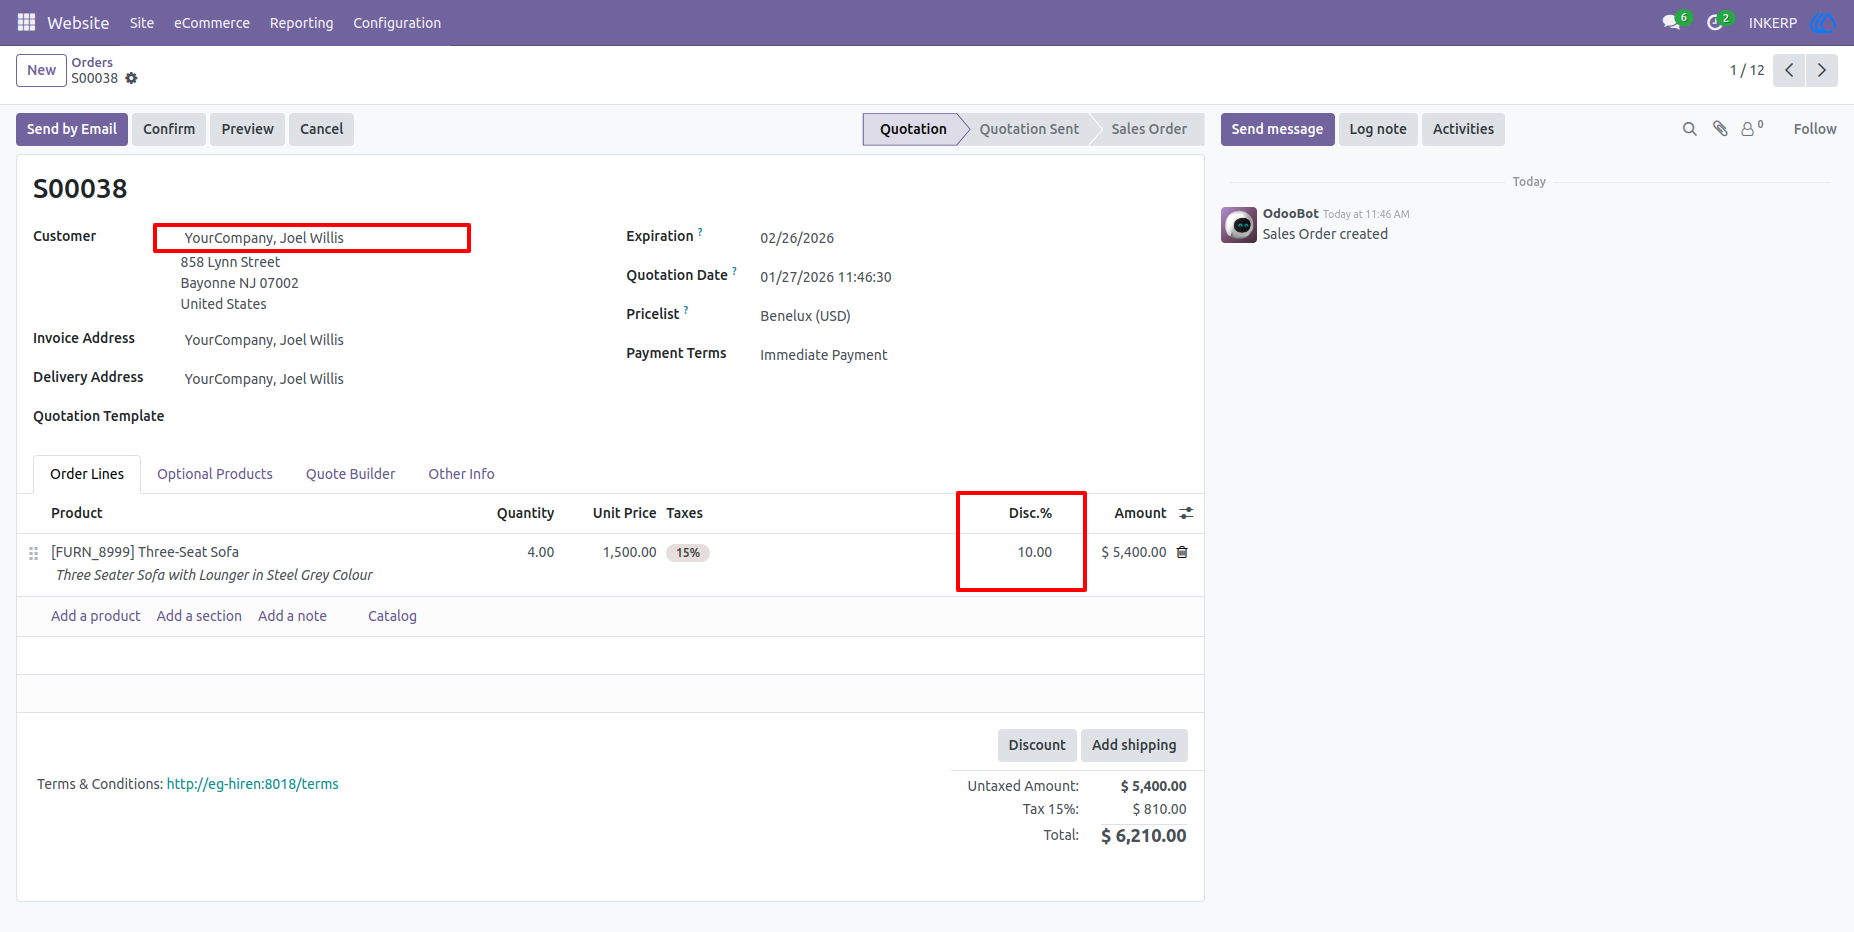The image size is (1854, 932).
Task: Attach files using the paperclip icon
Action: [1720, 129]
